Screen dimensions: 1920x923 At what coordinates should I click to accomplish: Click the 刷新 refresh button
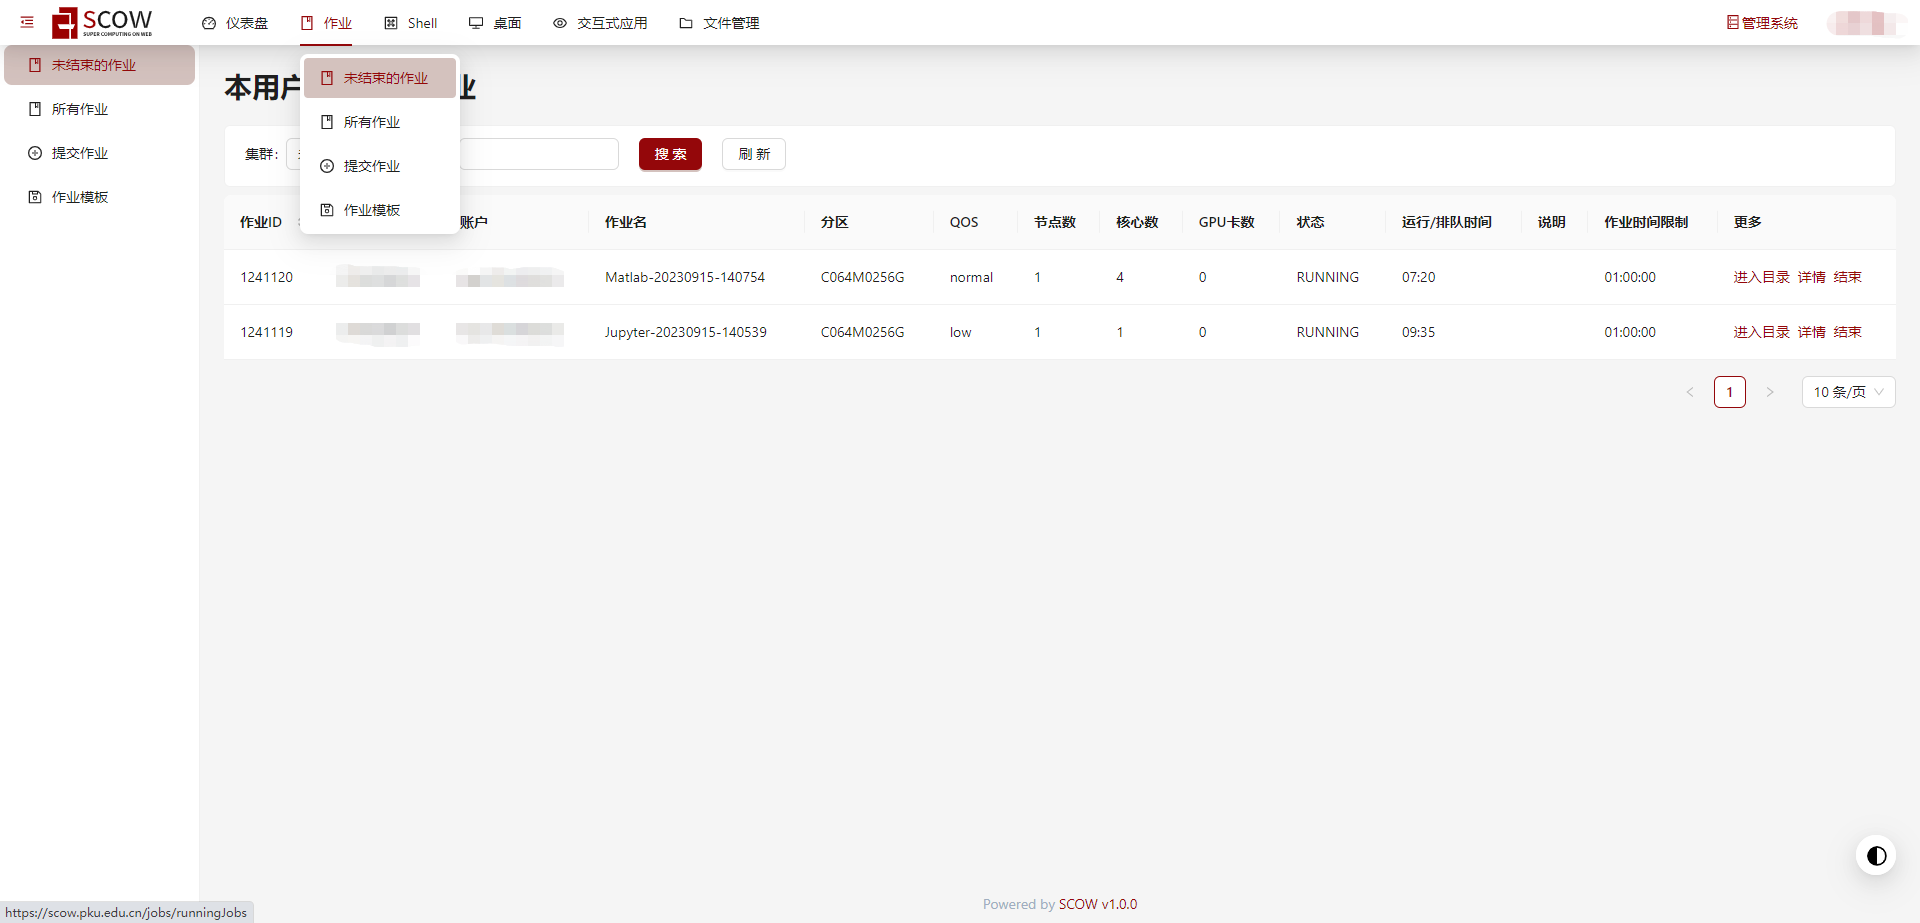tap(754, 154)
